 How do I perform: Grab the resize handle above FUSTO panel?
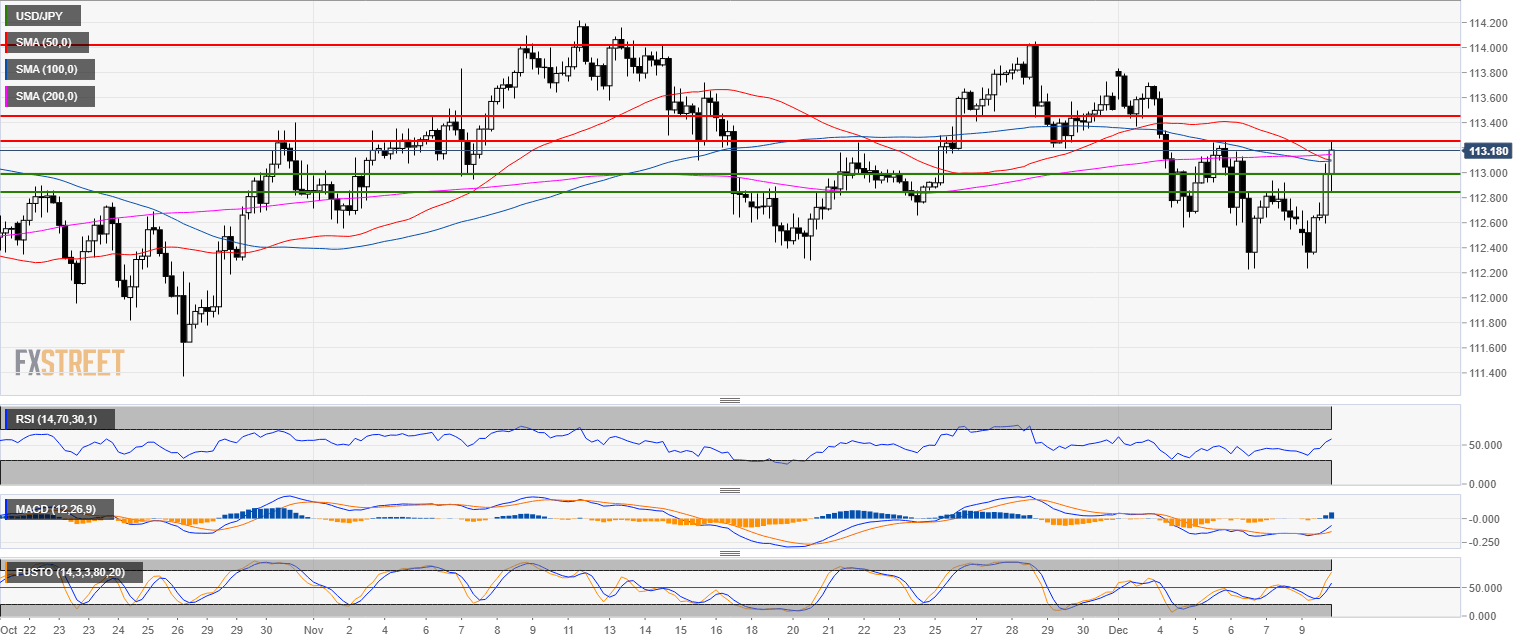(730, 553)
